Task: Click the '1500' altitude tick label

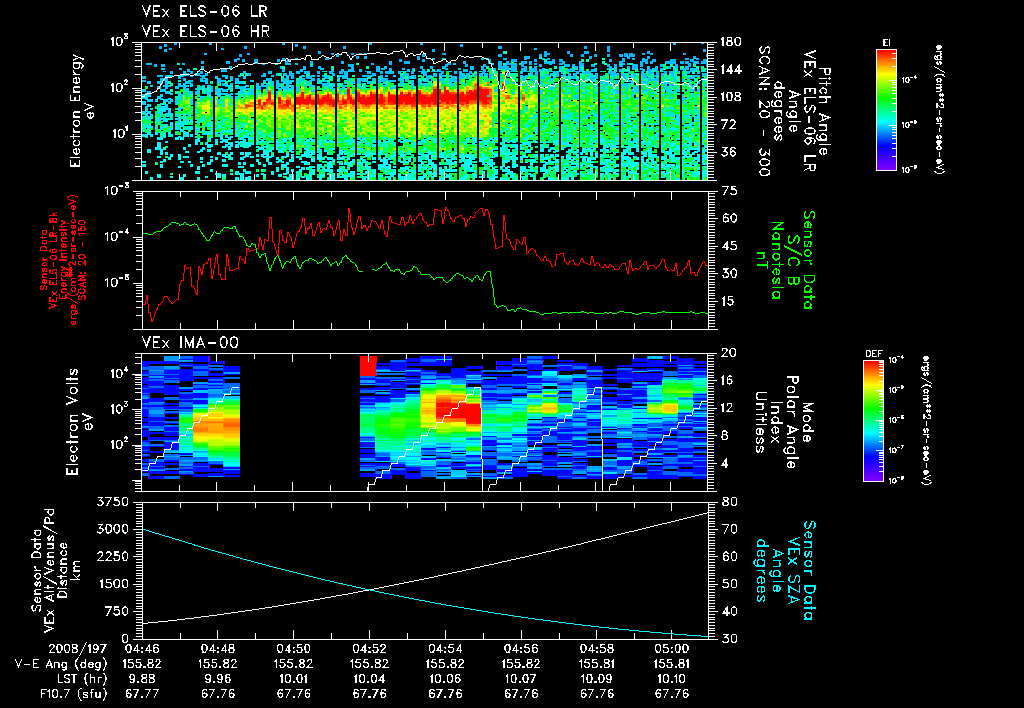Action: coord(112,584)
